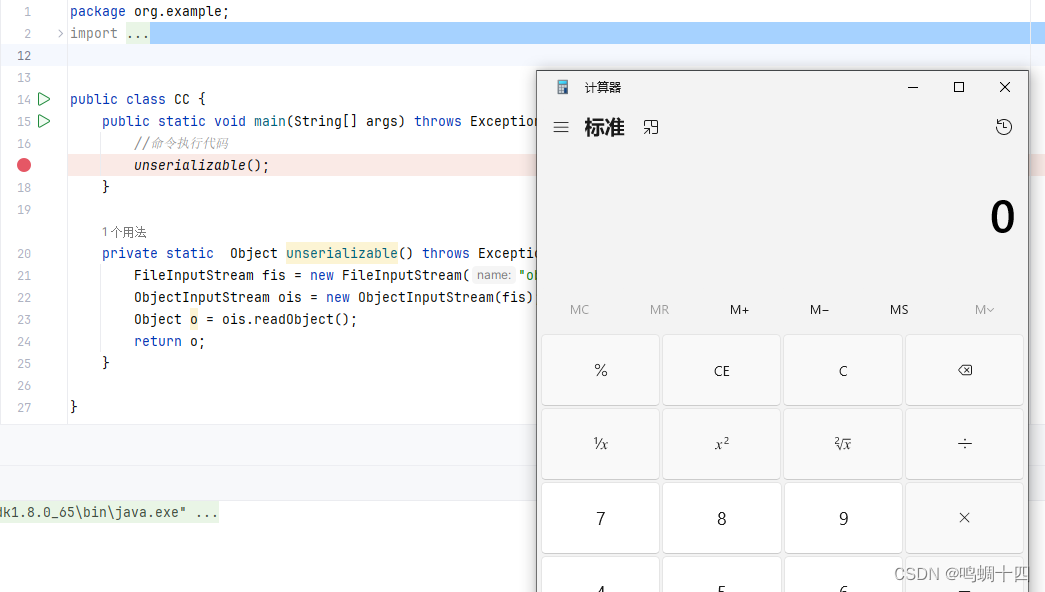Click the MC memory clear button

tap(579, 309)
